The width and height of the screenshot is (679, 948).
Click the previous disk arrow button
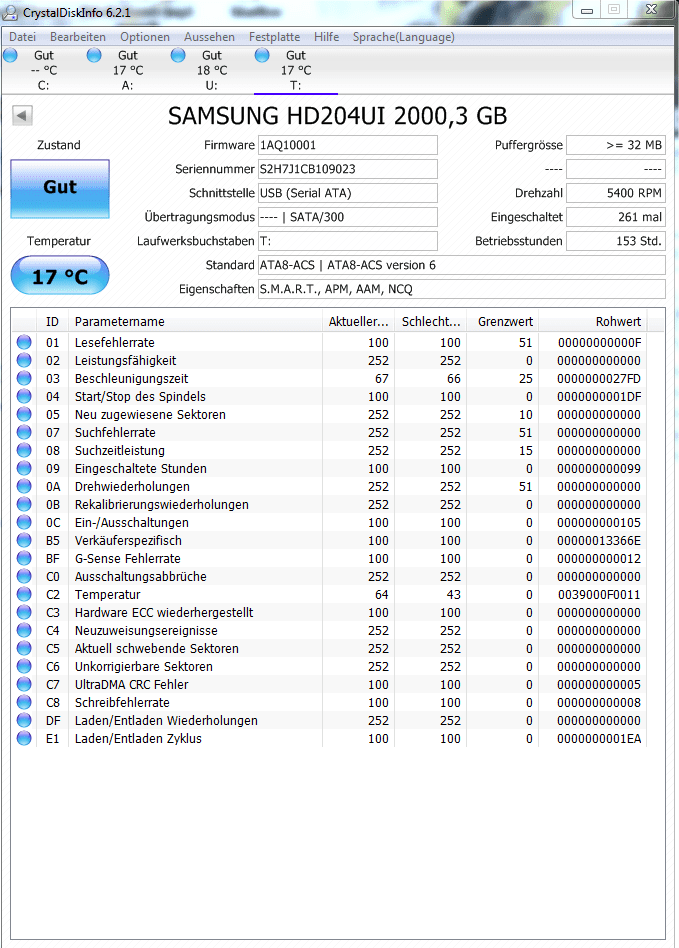[x=22, y=115]
